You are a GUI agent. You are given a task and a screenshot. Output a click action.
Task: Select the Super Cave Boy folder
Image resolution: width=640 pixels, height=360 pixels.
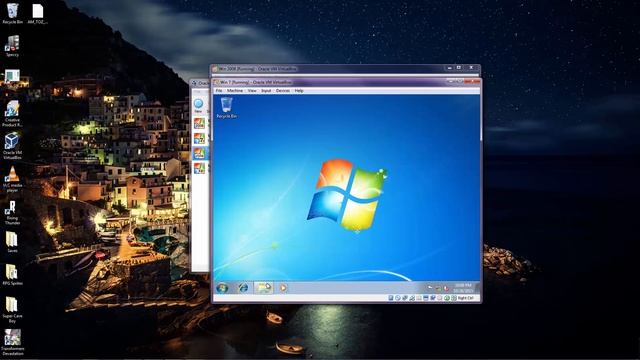click(12, 310)
